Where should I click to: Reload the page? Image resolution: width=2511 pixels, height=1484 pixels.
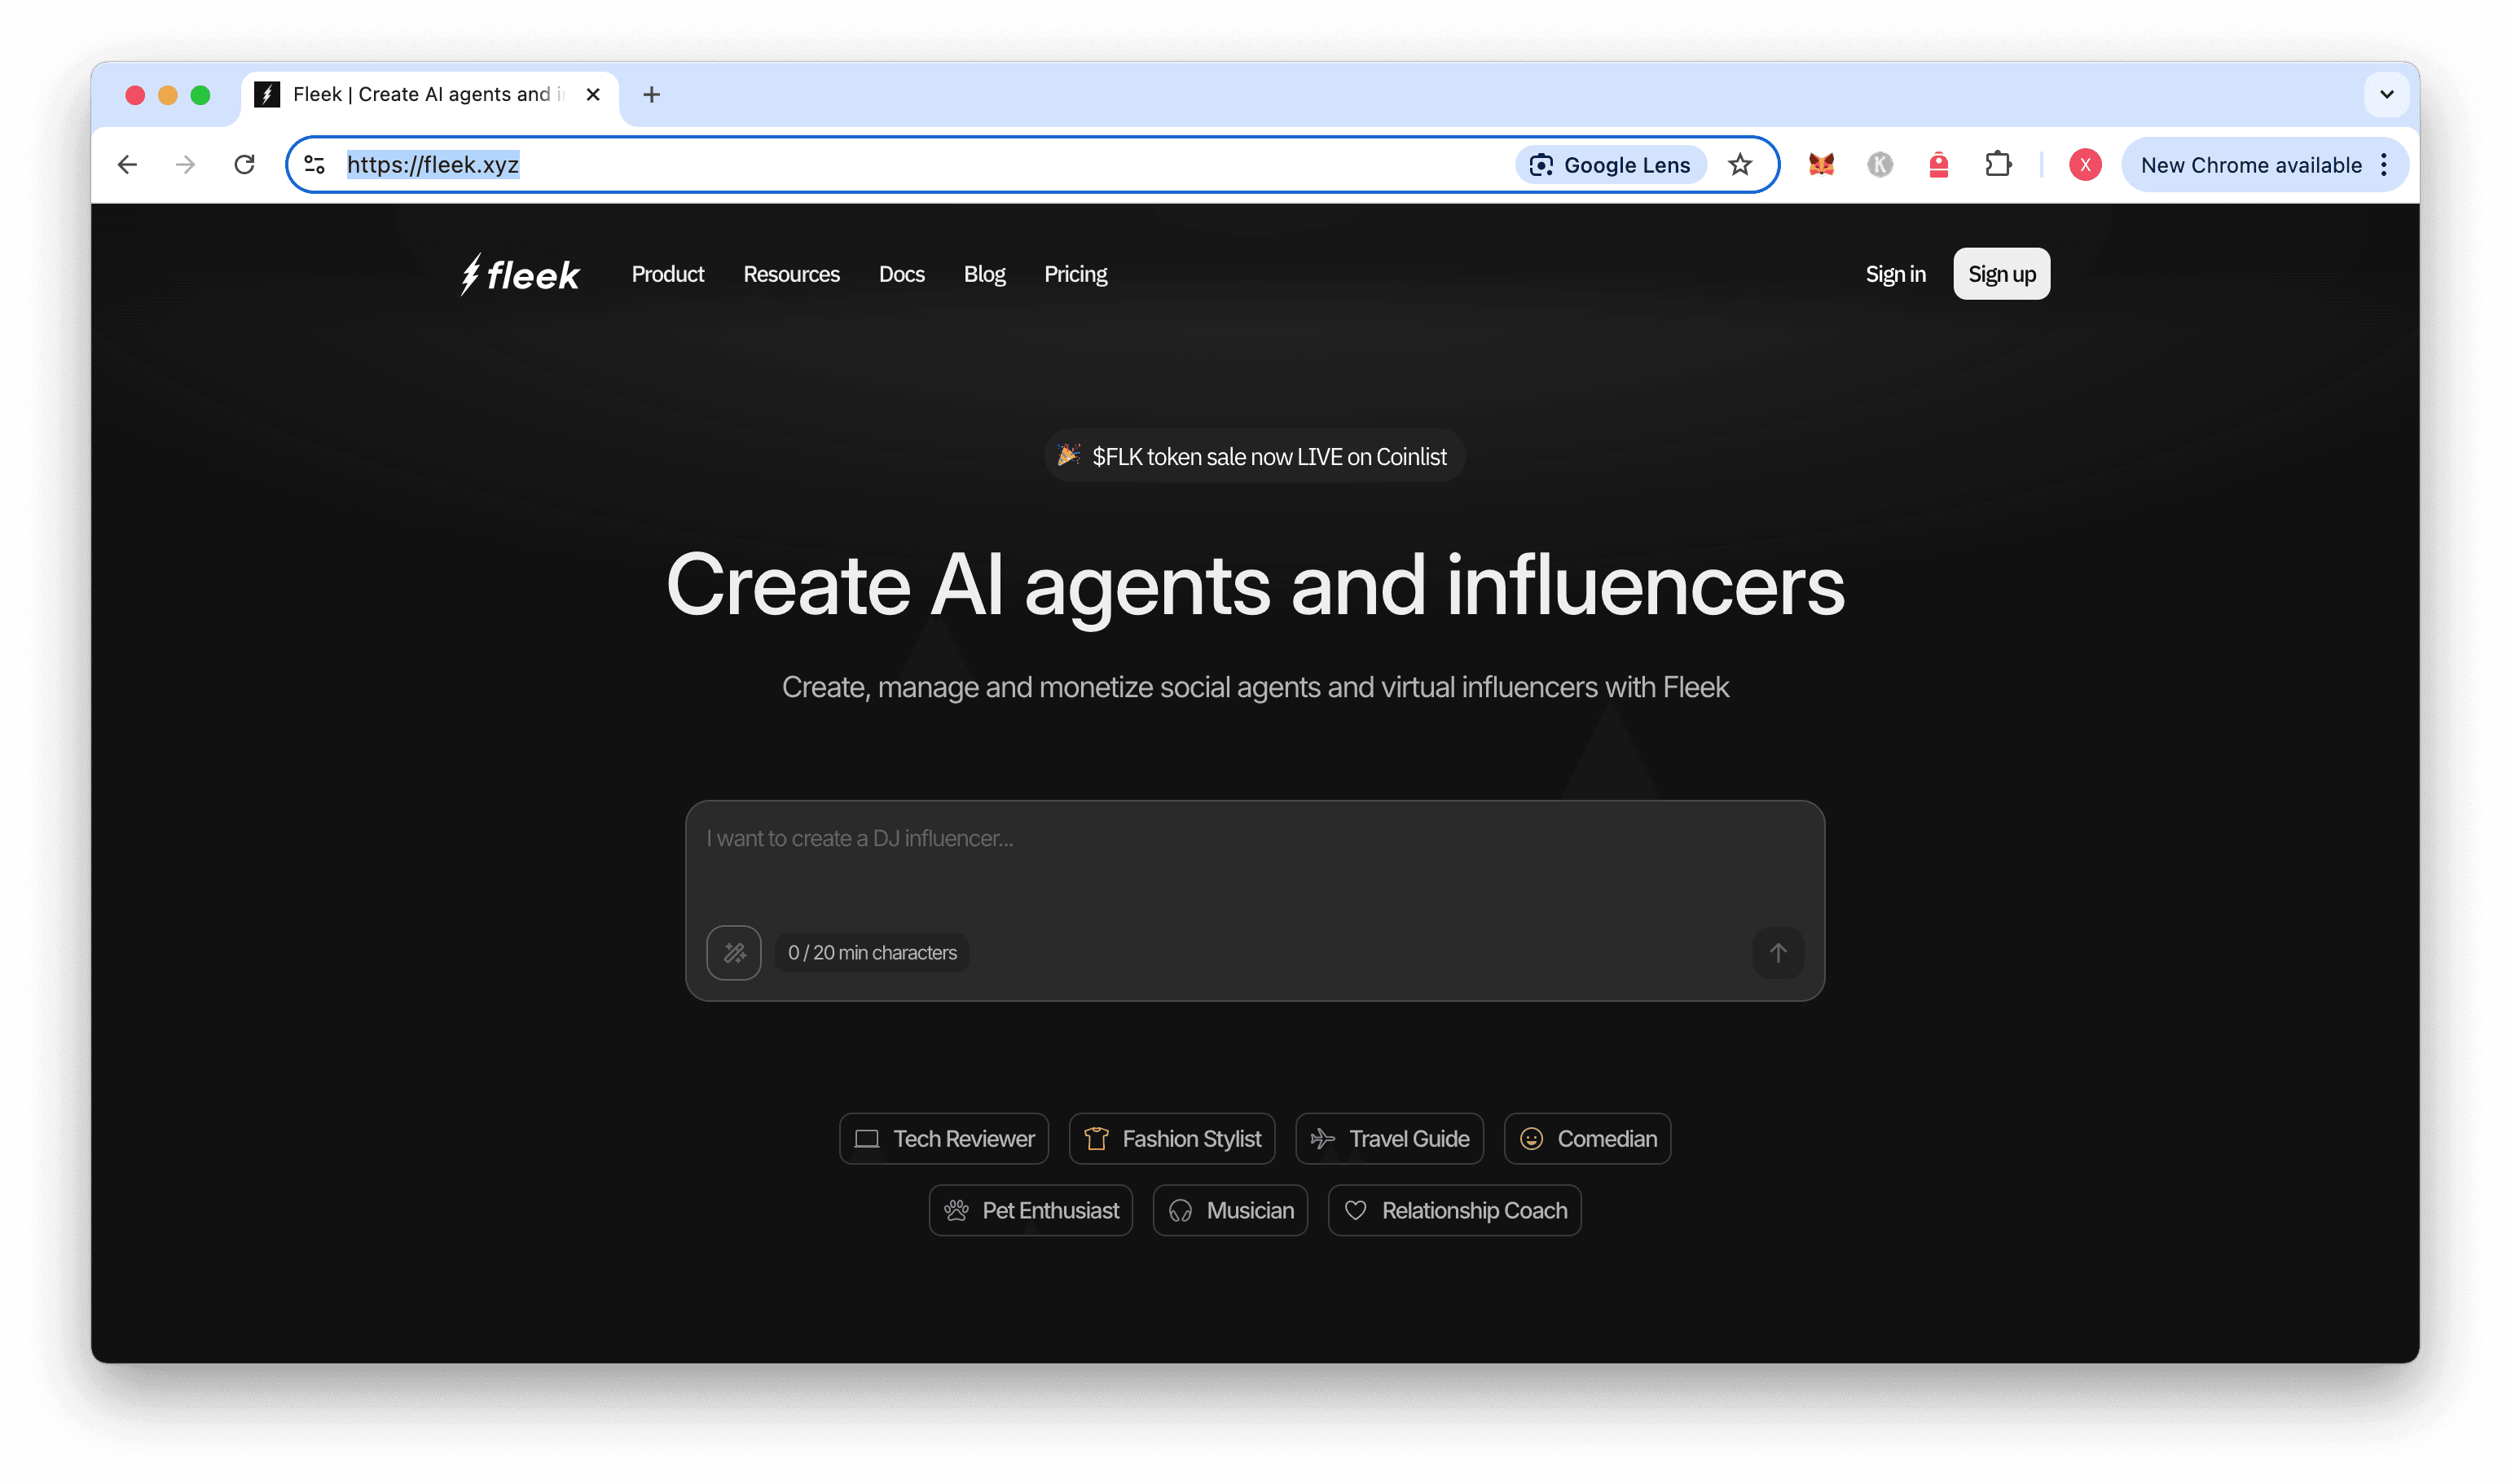coord(244,165)
